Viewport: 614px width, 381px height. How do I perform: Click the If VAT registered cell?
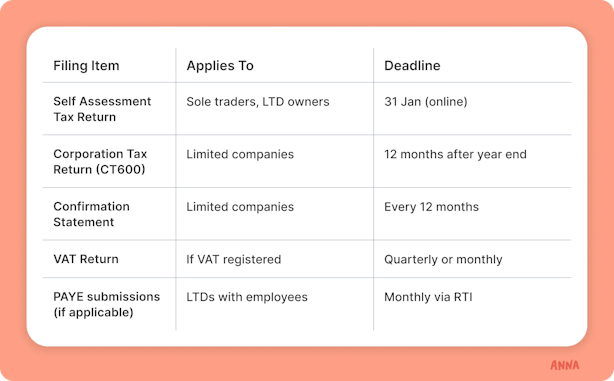pos(234,259)
